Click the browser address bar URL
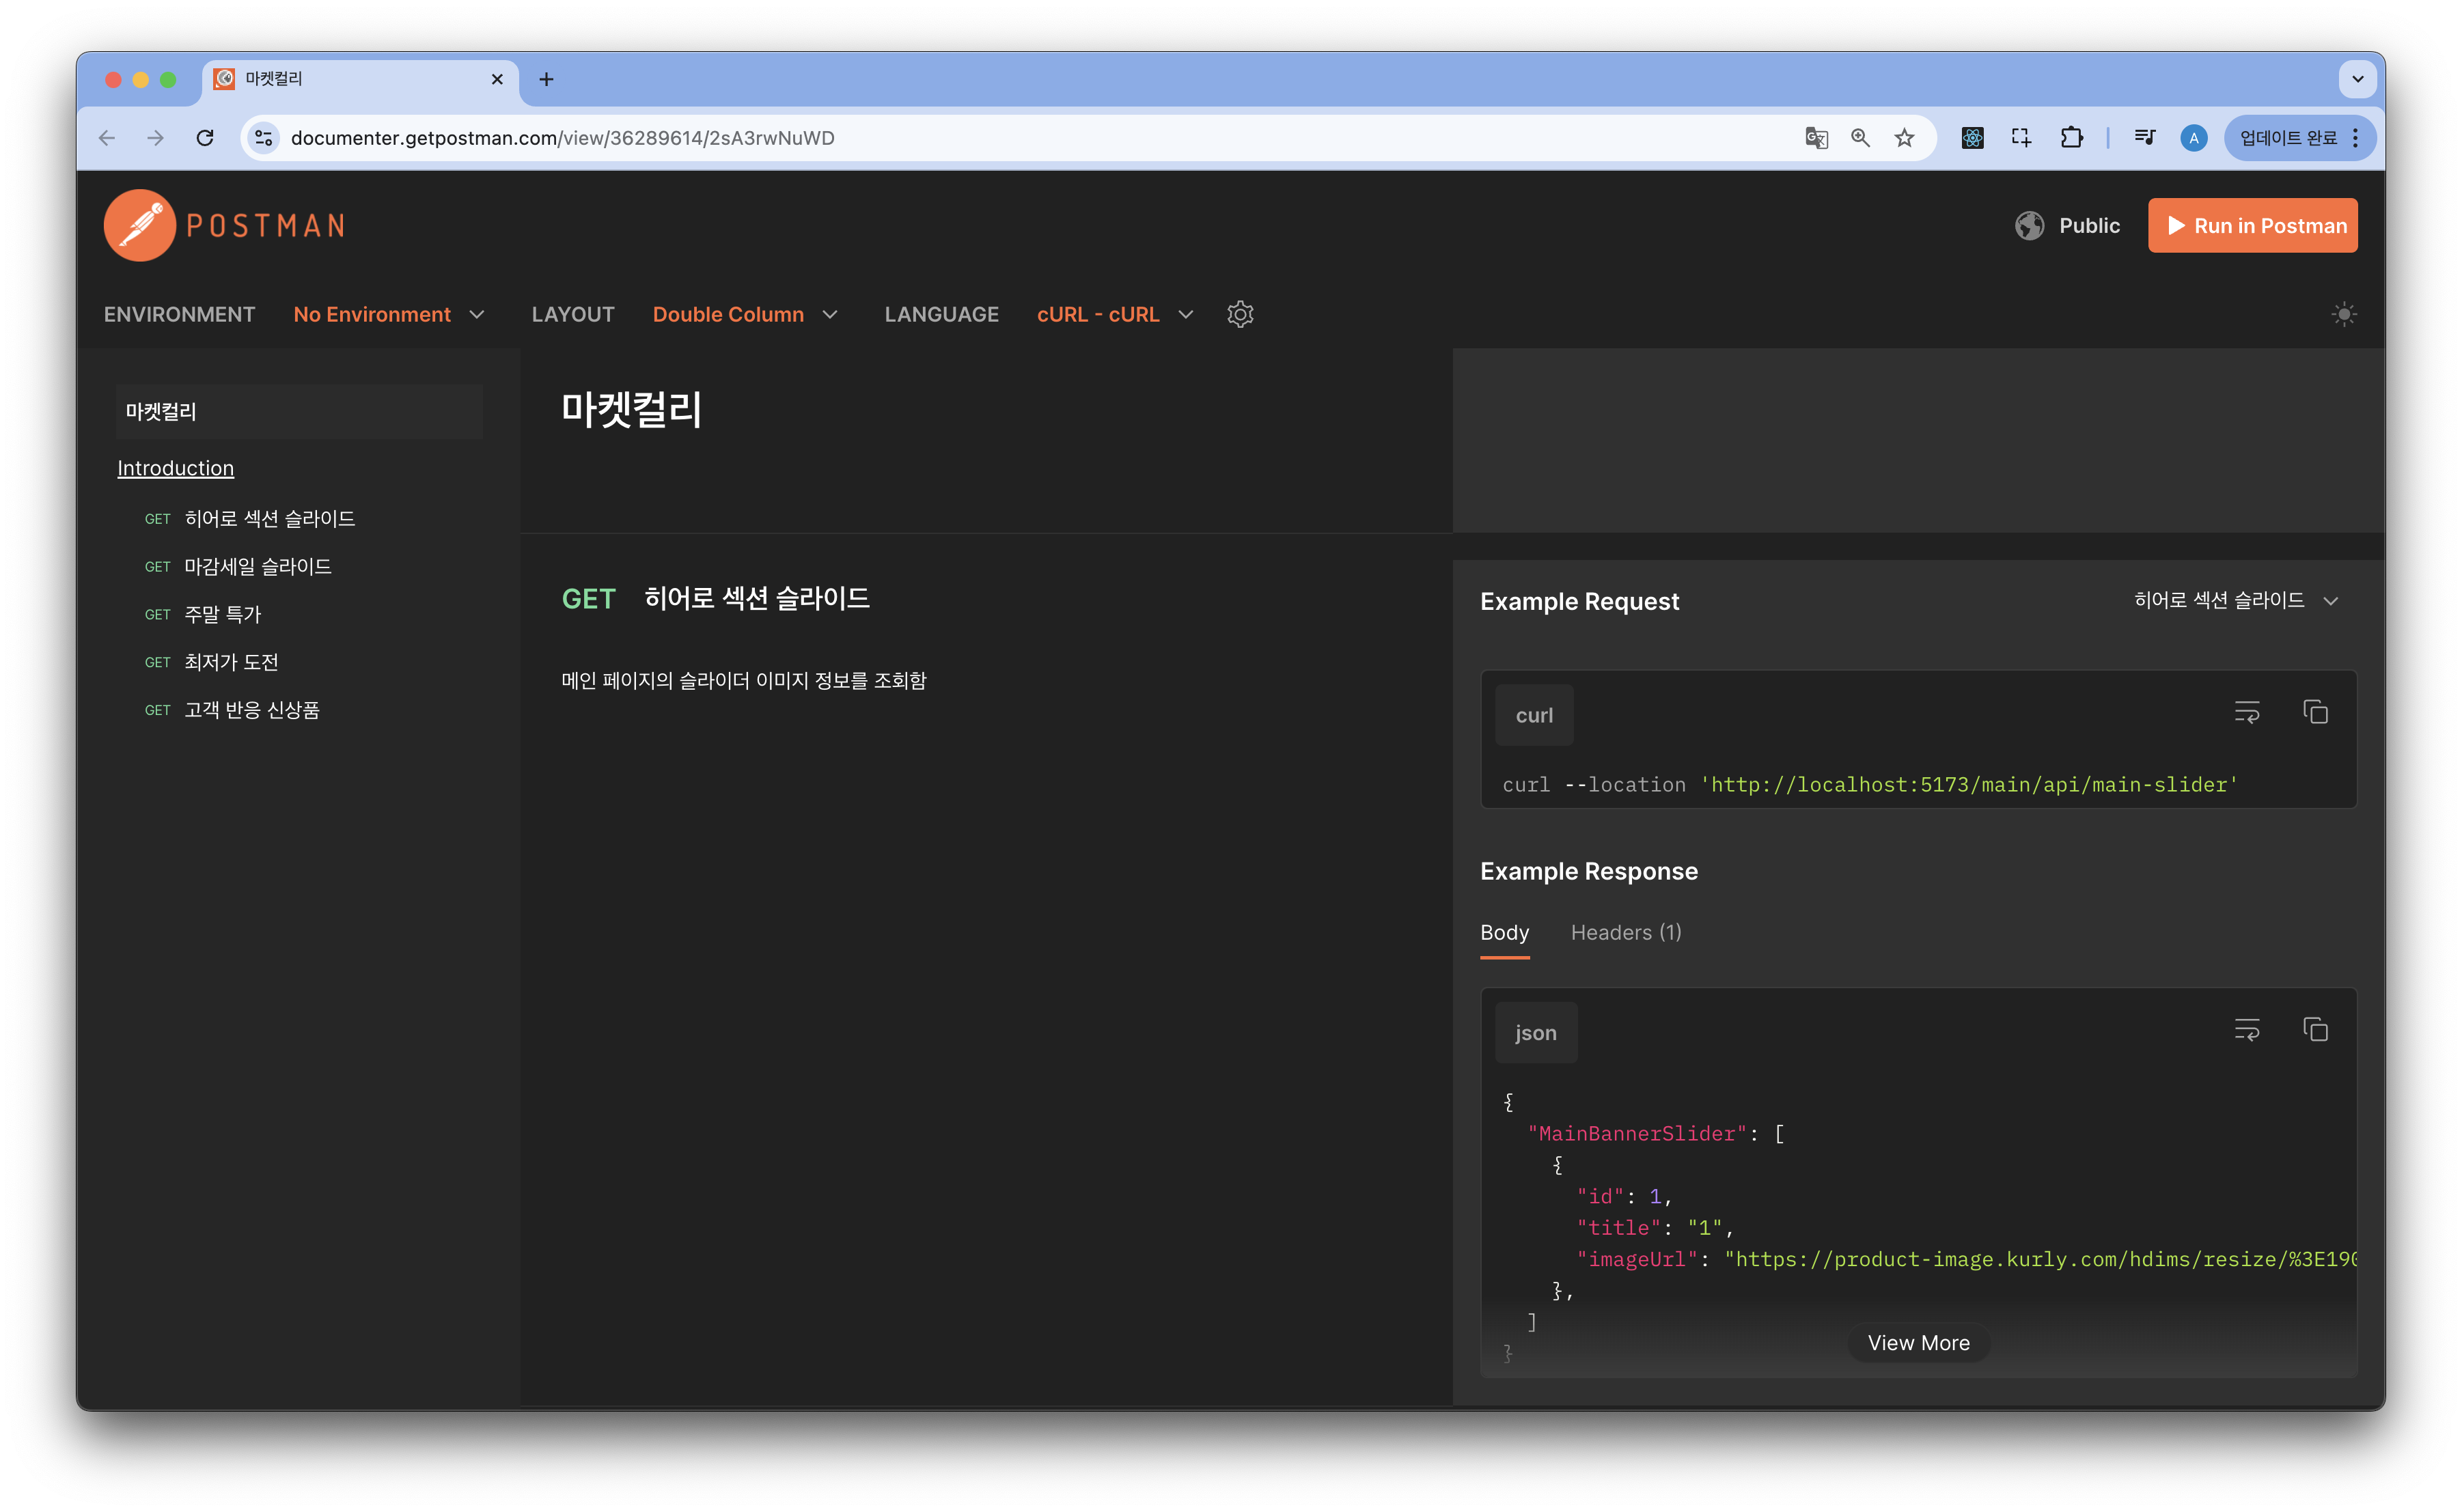Image resolution: width=2462 pixels, height=1512 pixels. (562, 138)
